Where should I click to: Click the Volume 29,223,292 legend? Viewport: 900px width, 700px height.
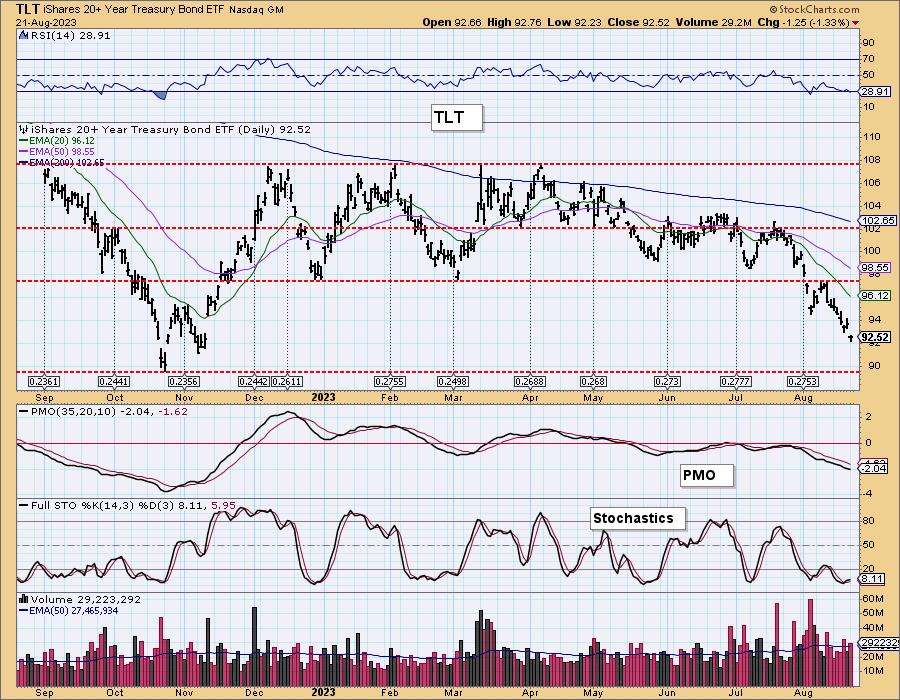[x=85, y=599]
